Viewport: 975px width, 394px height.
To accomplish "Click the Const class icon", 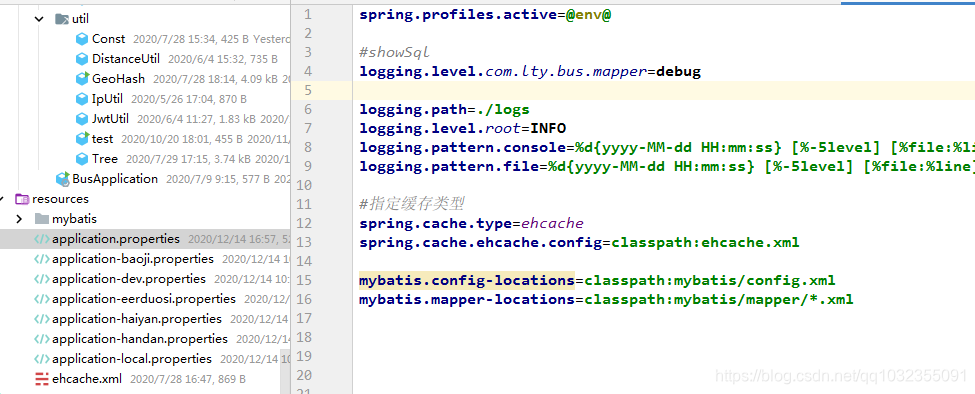I will [x=81, y=39].
